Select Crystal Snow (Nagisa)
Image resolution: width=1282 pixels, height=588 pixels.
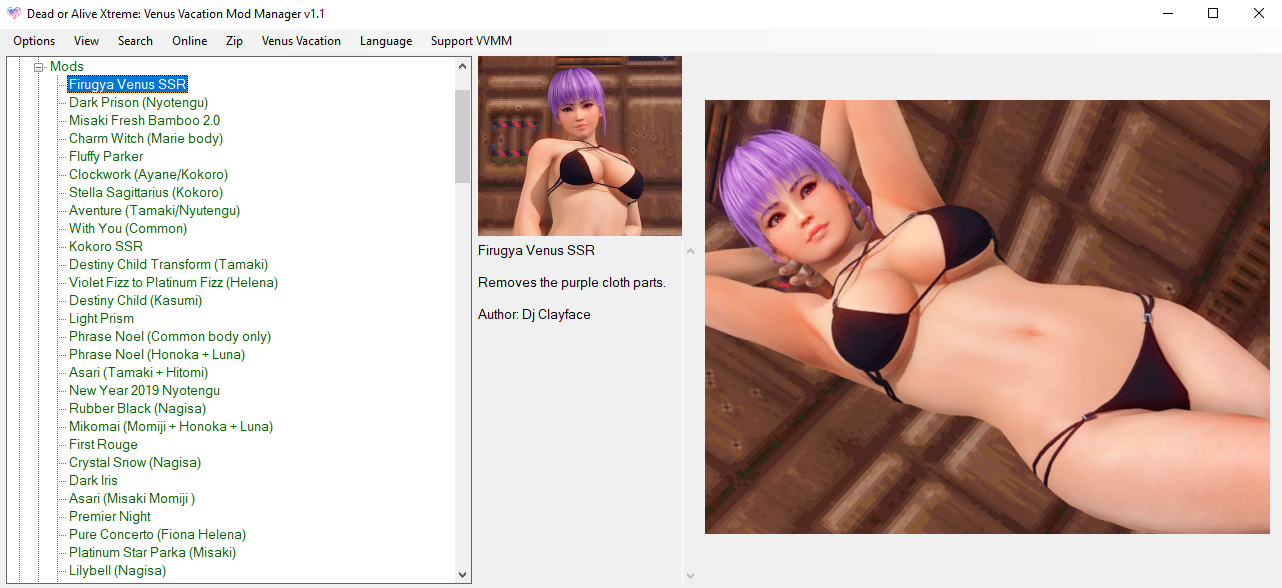135,462
